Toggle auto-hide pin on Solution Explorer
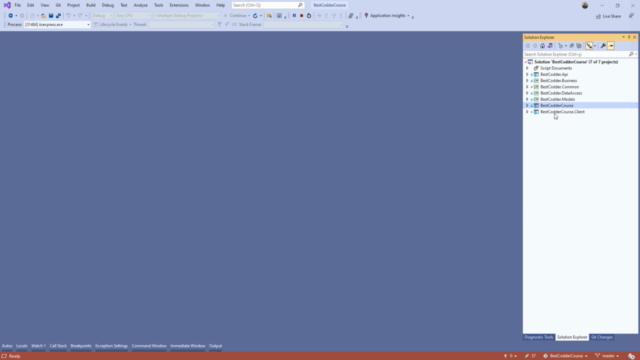The image size is (640, 360). 629,37
